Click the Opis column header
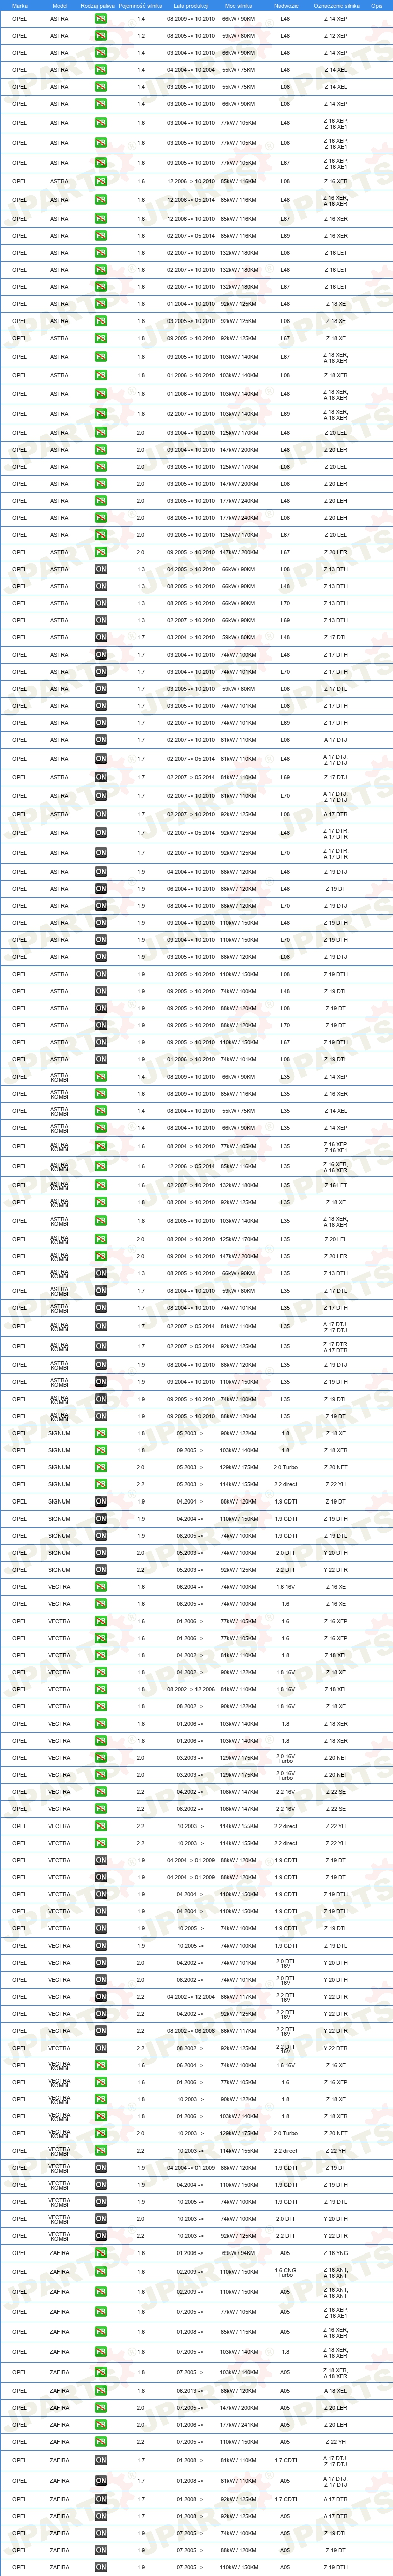Image resolution: width=393 pixels, height=2576 pixels. 377,5
